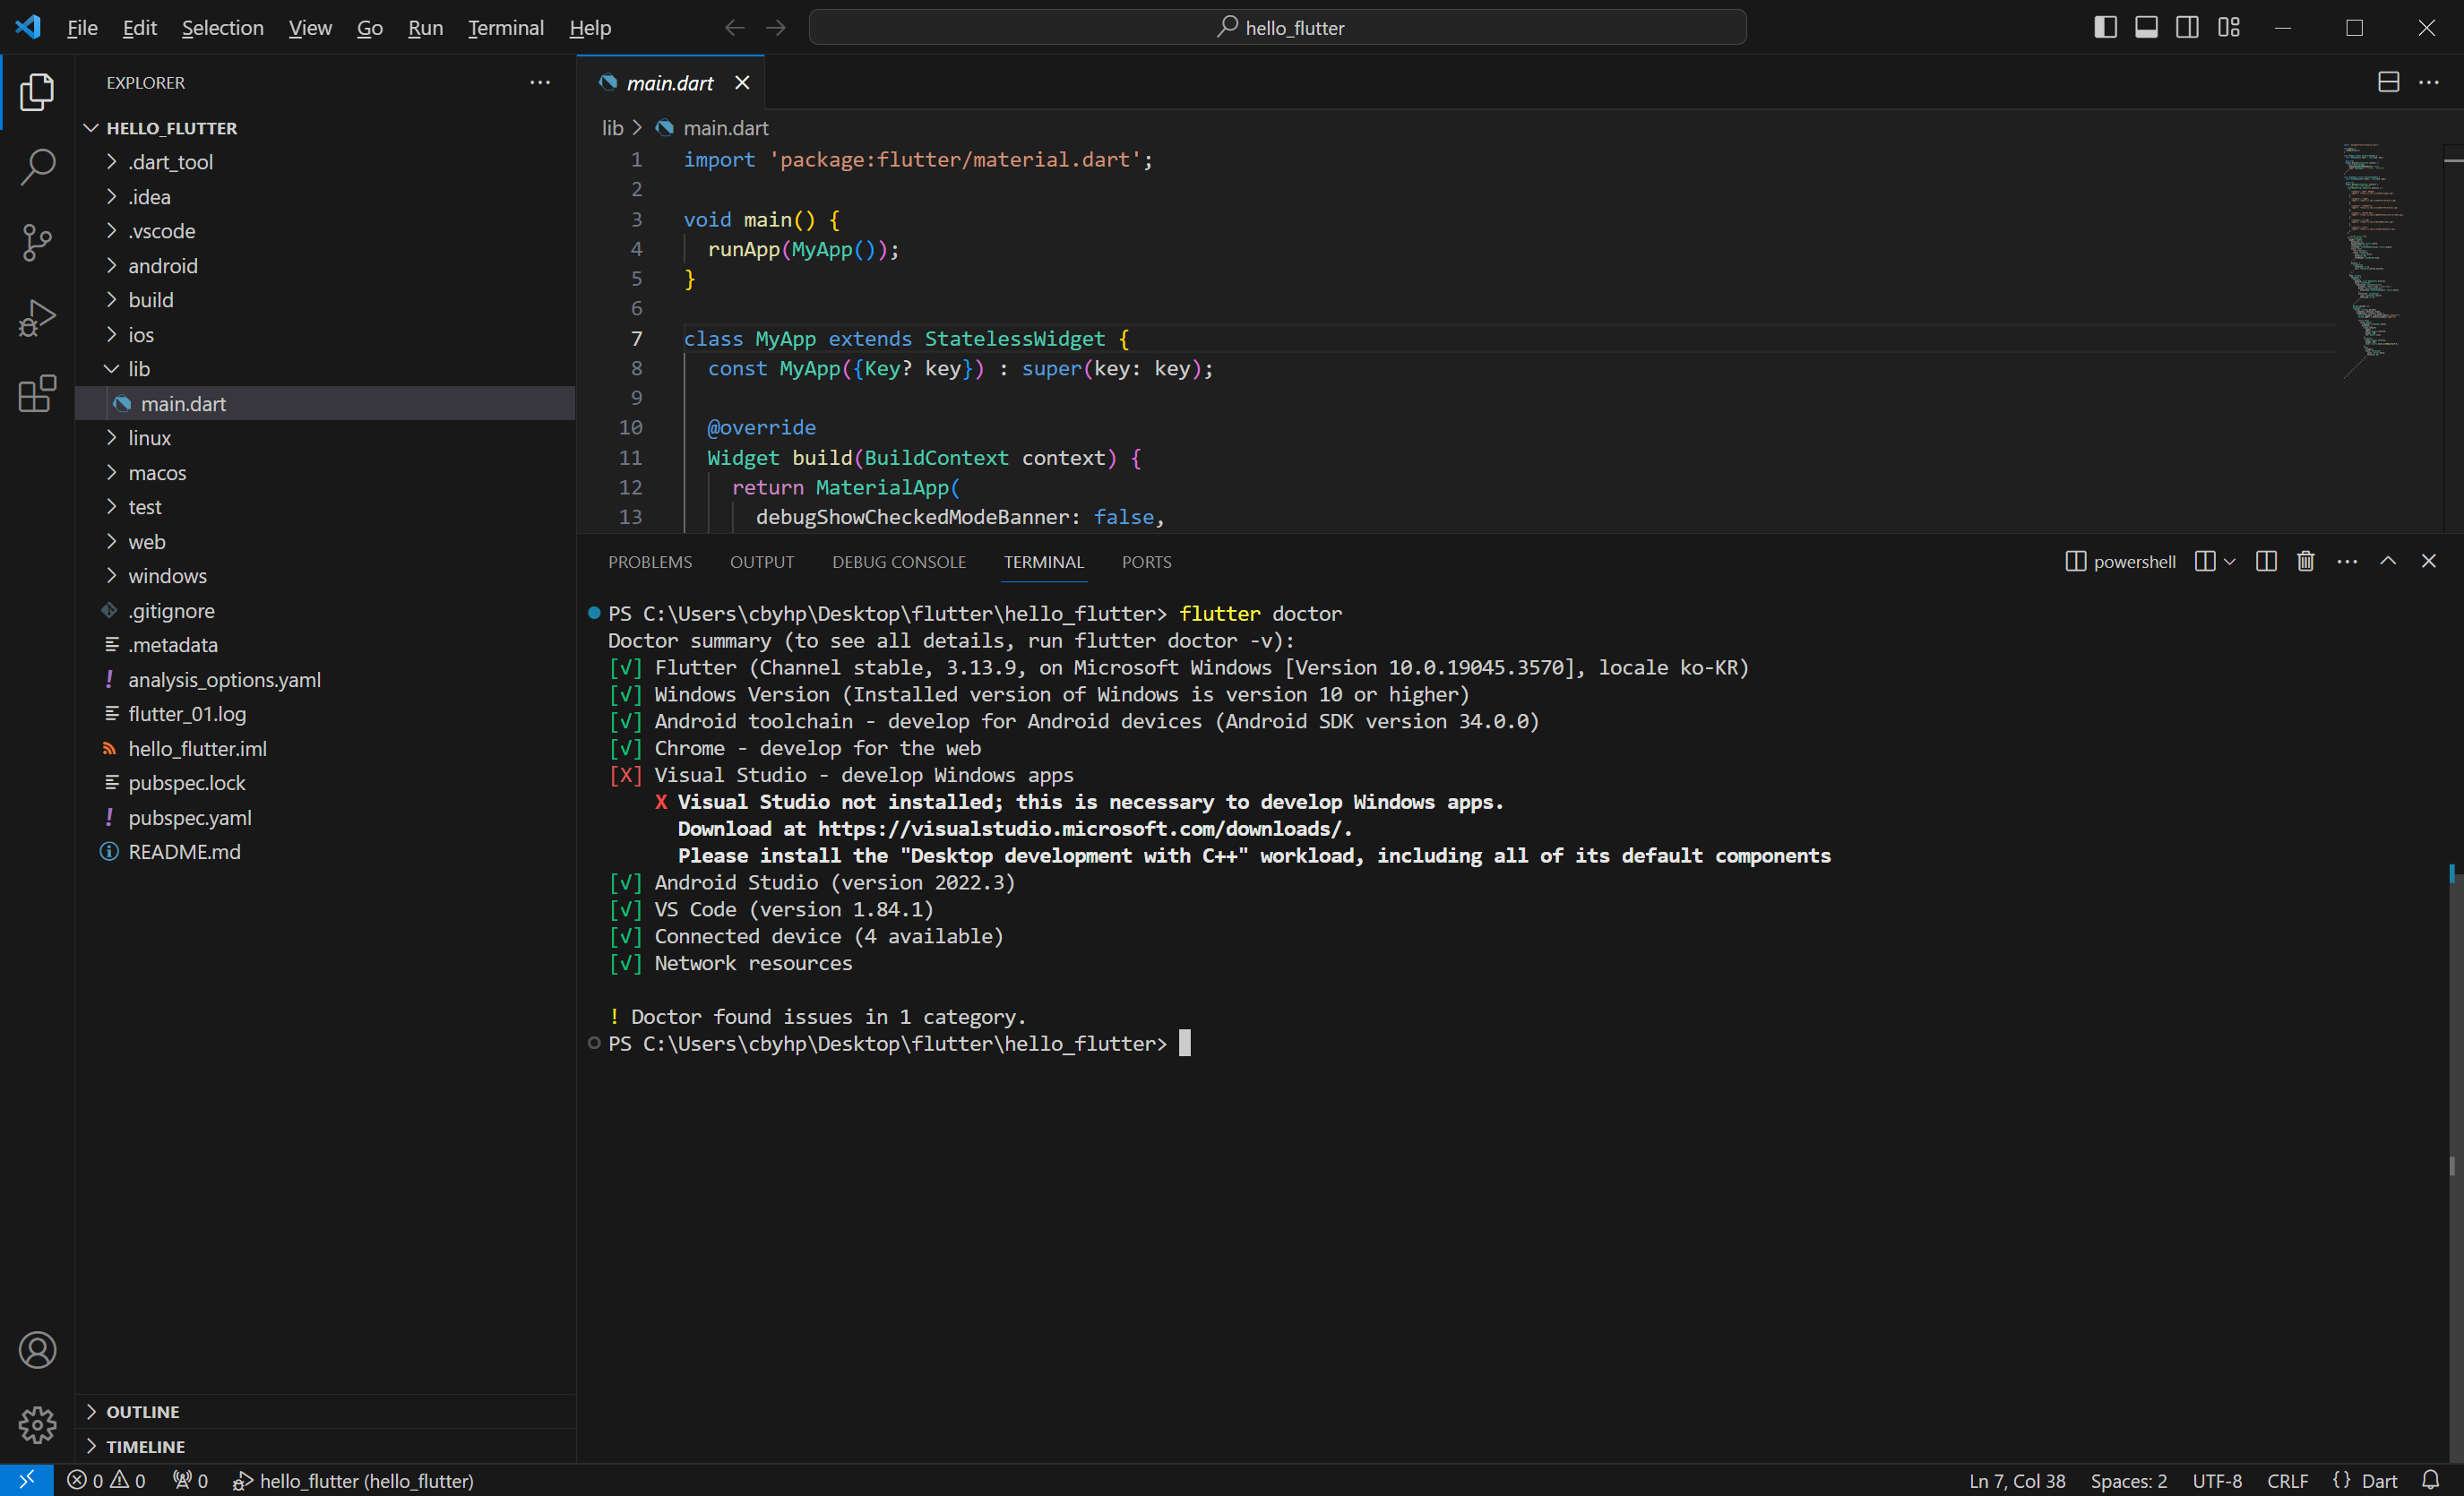The width and height of the screenshot is (2464, 1496).
Task: Click the Ln 7, Col 38 cursor position
Action: tap(2017, 1480)
